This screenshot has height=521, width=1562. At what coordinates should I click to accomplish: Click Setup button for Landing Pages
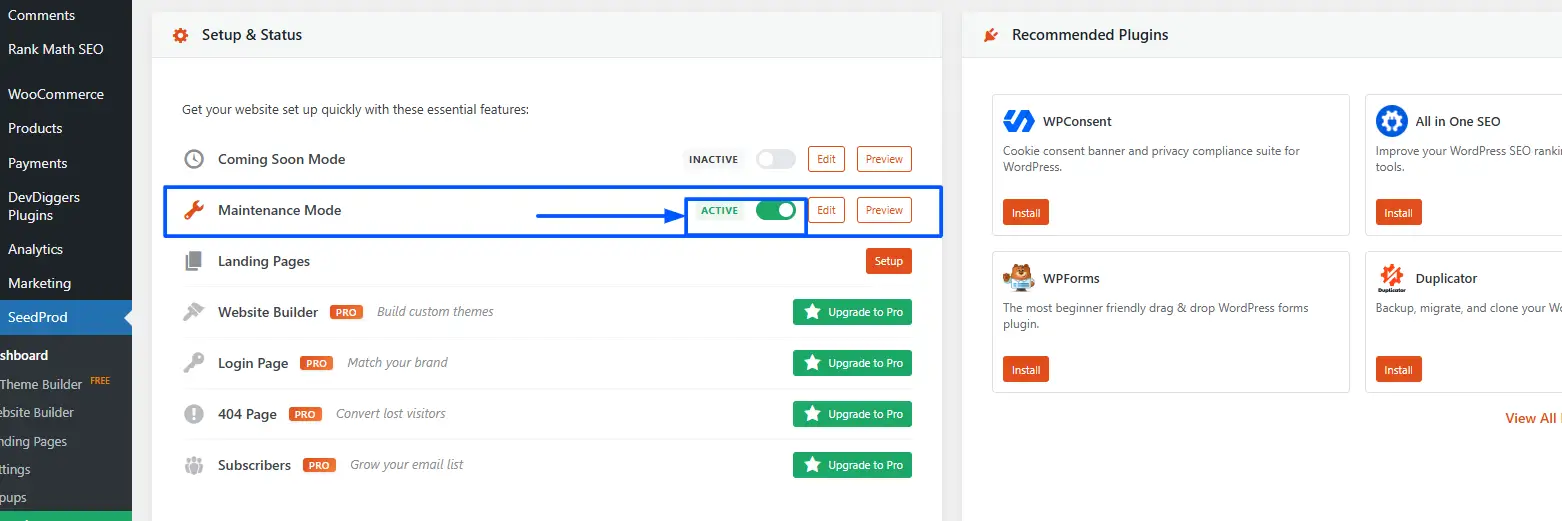click(888, 261)
